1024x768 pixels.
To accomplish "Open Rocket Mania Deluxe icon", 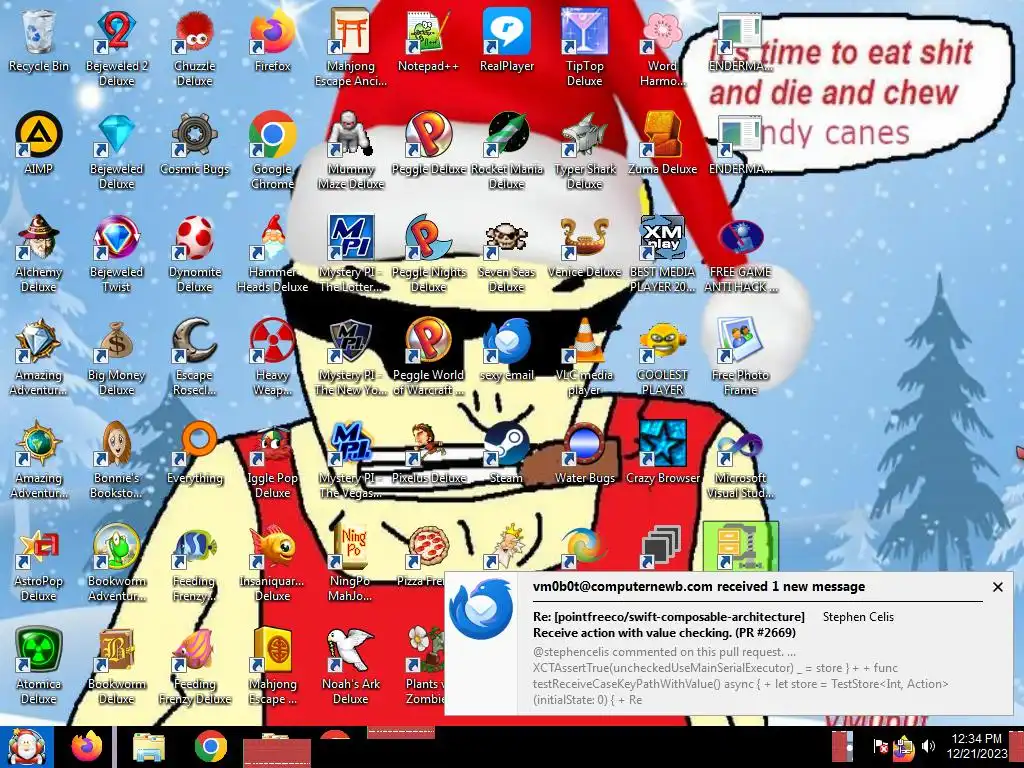I will point(507,151).
